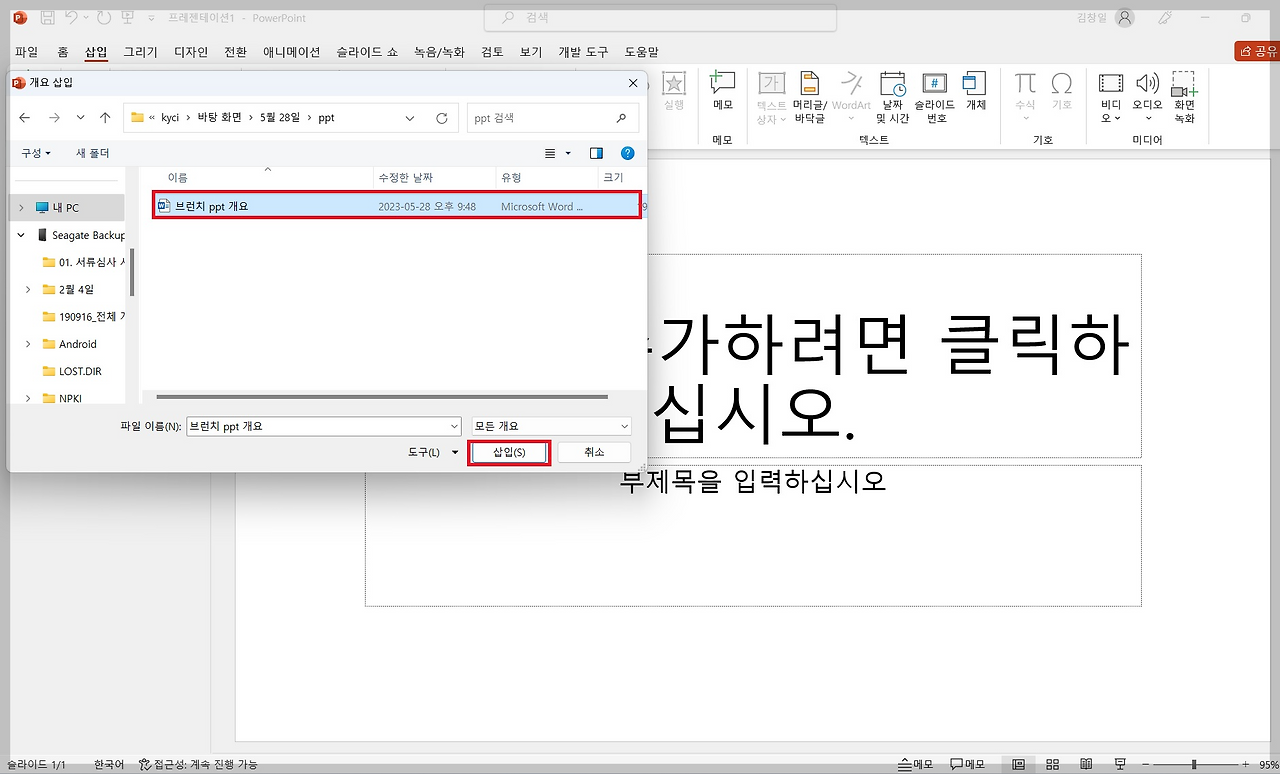Viewport: 1280px width, 774px height.
Task: Open the 구성 organize dropdown
Action: pos(36,153)
